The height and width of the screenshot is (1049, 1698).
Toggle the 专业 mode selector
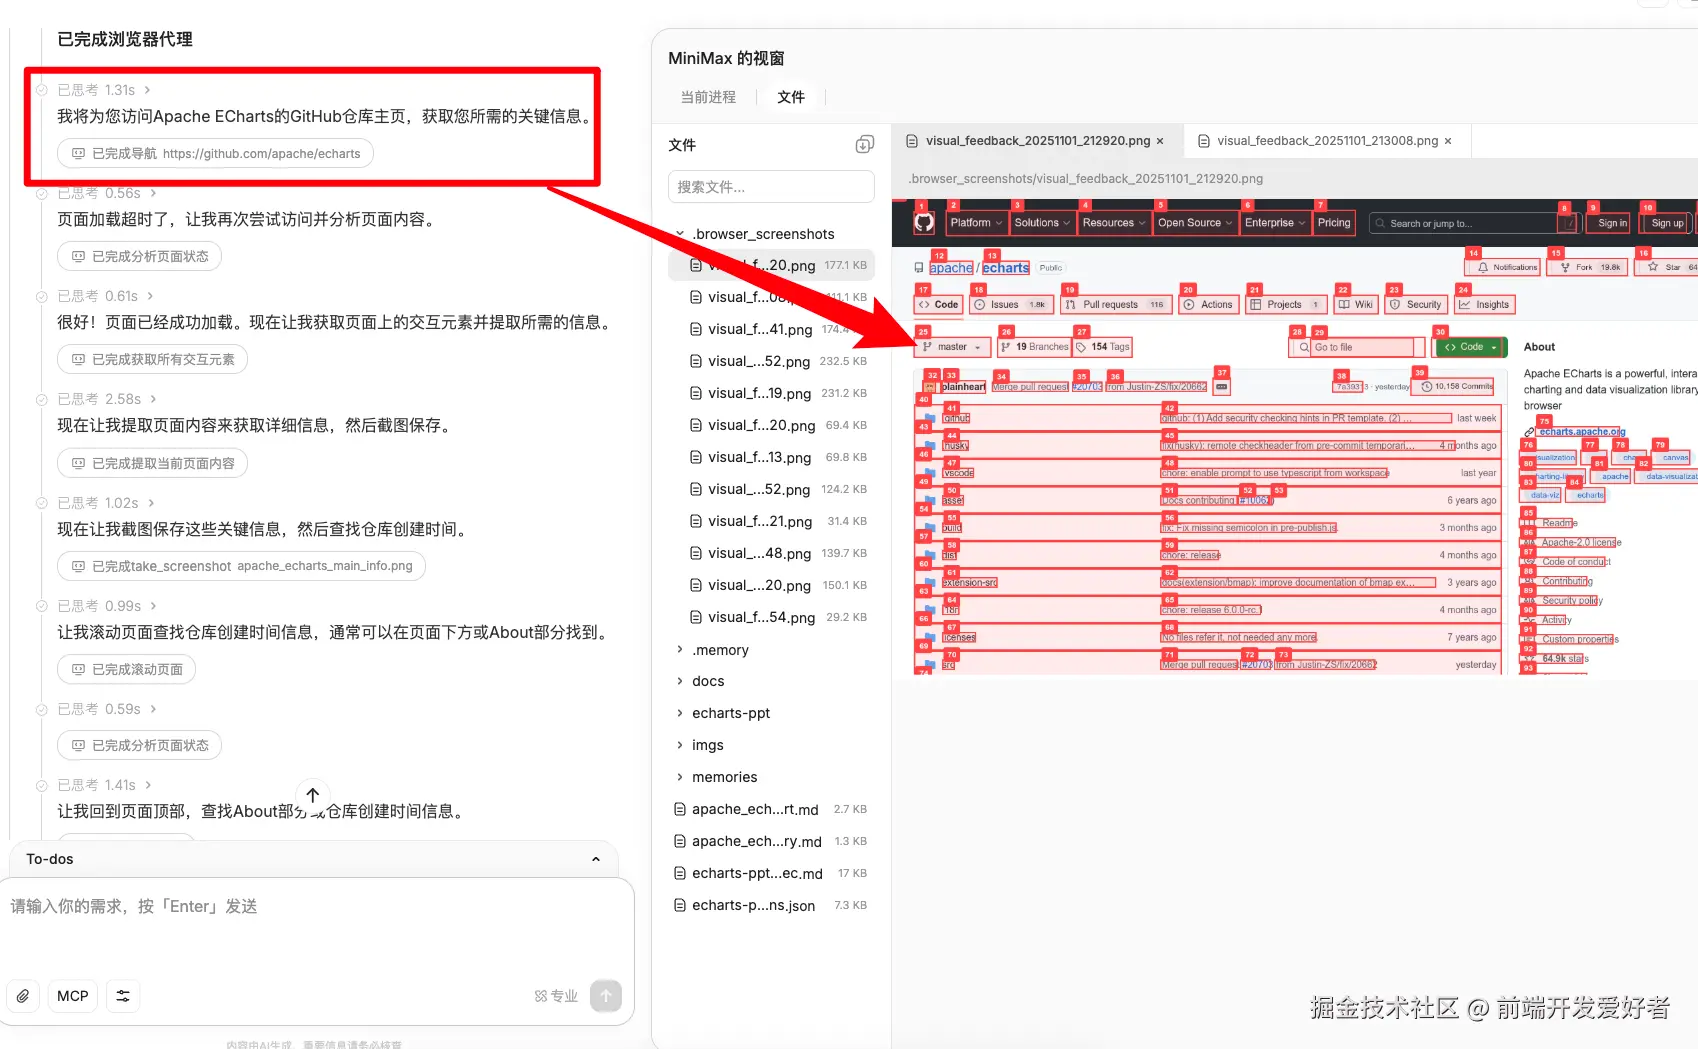click(x=556, y=996)
